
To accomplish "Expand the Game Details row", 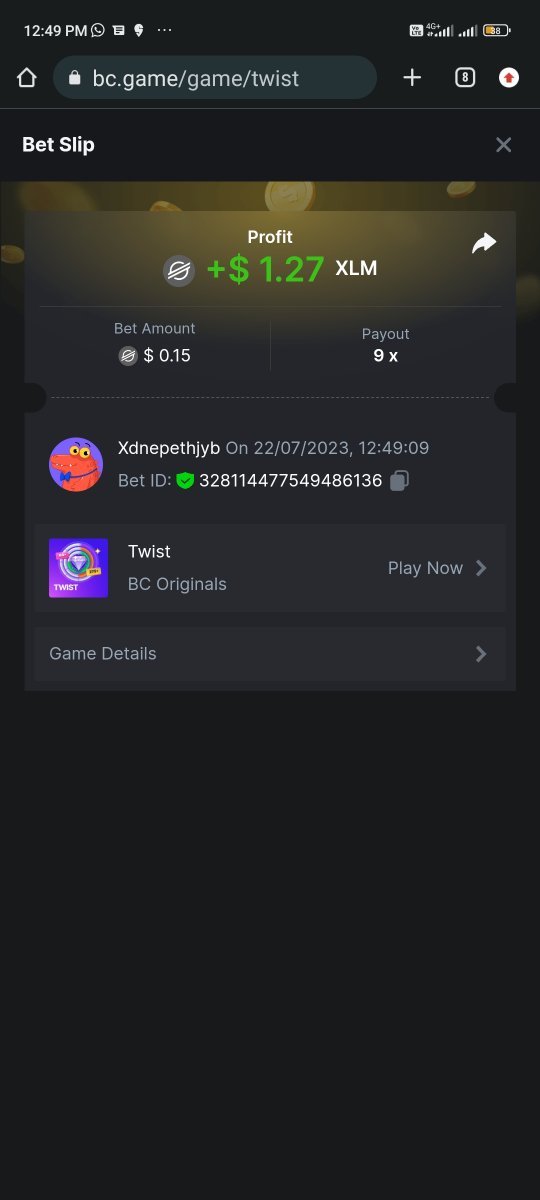I will click(270, 654).
